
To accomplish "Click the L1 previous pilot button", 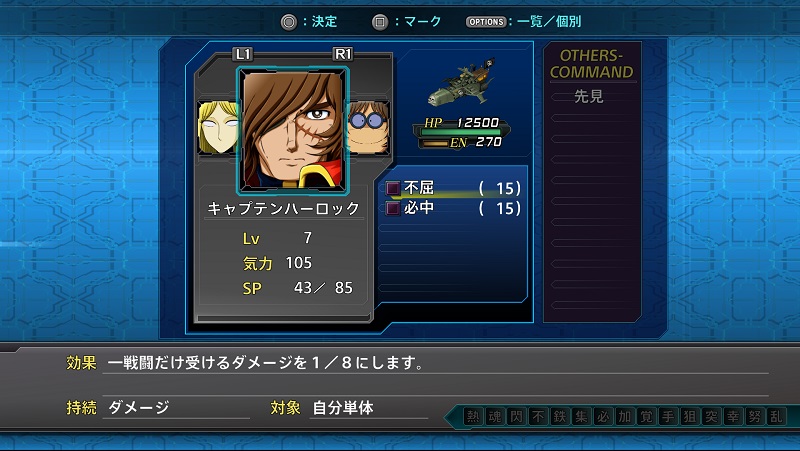I will coord(243,54).
